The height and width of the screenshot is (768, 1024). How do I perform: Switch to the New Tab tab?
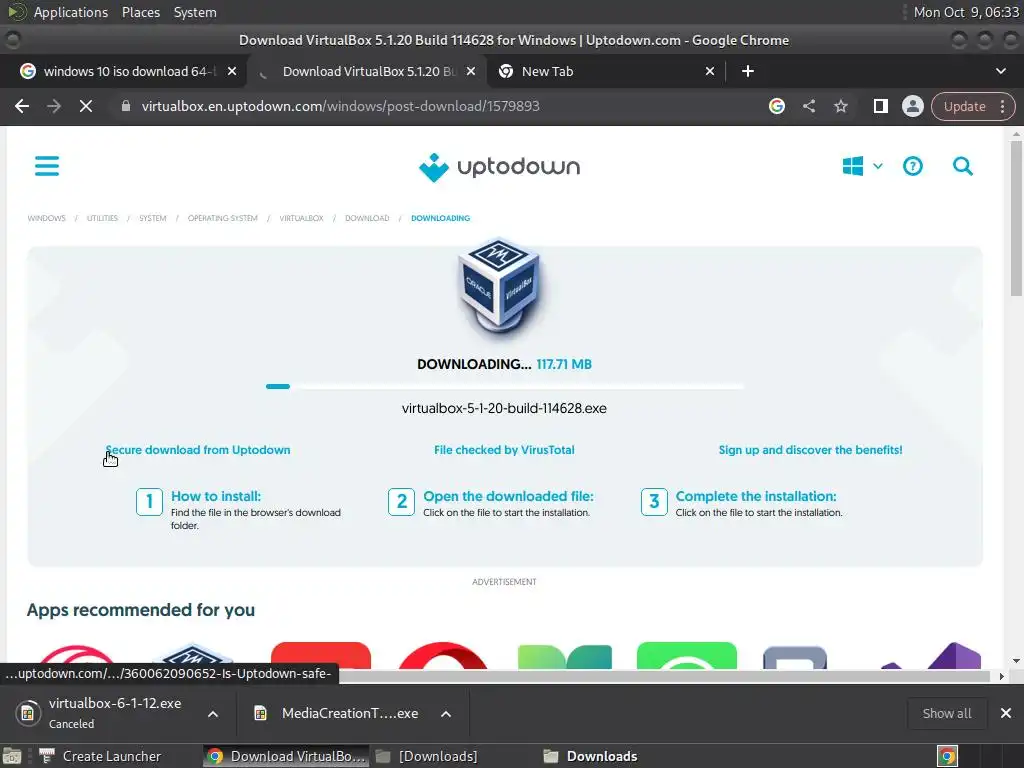[x=604, y=71]
